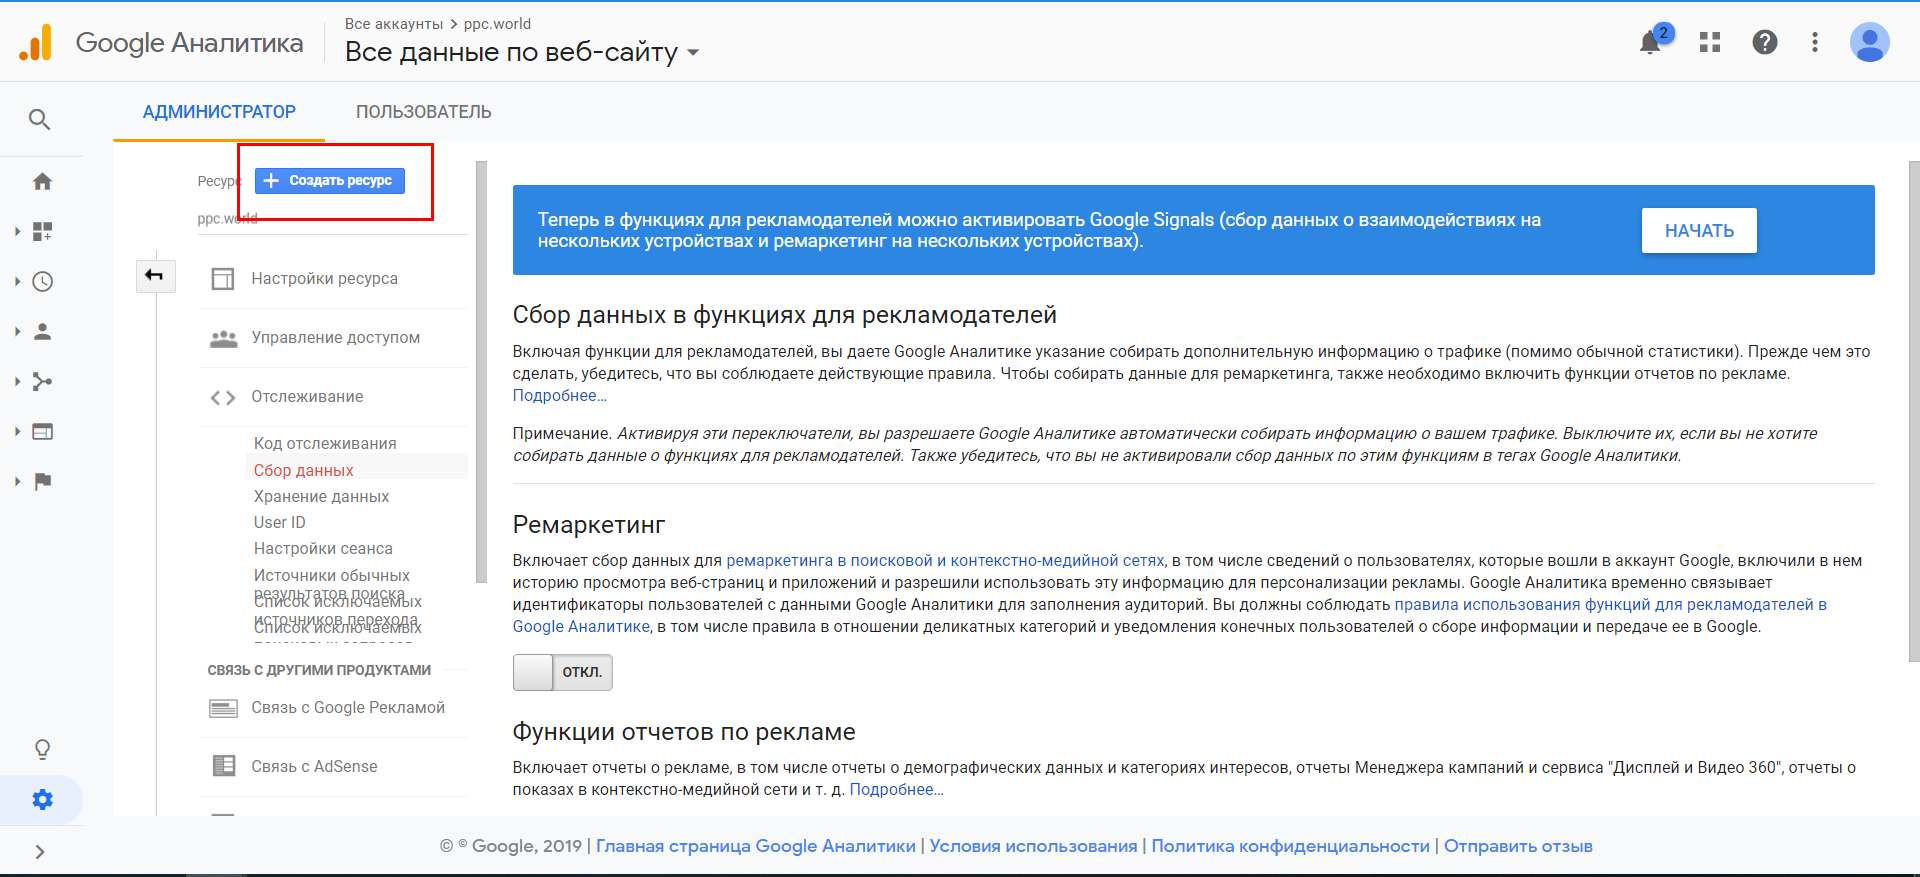1920x877 pixels.
Task: Click the Google Ads linking icon
Action: coord(223,708)
